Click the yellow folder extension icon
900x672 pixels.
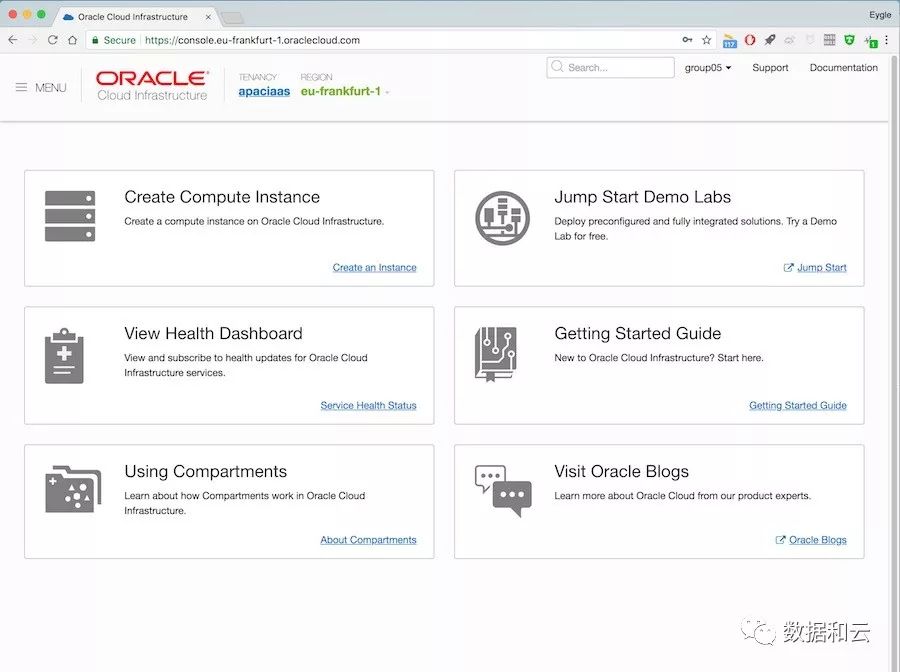730,41
